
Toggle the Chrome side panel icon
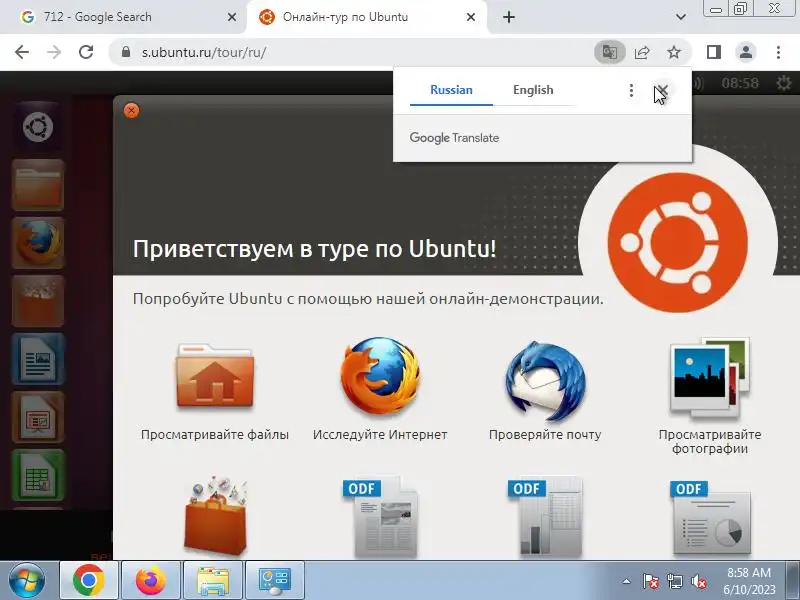[x=714, y=52]
